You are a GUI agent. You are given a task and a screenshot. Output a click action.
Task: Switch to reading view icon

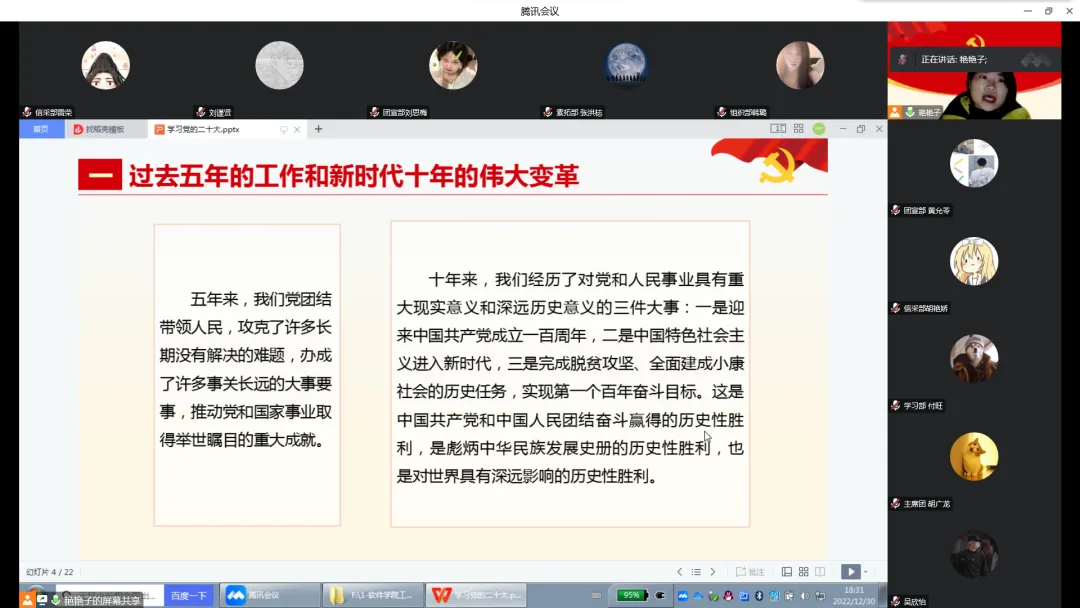820,572
